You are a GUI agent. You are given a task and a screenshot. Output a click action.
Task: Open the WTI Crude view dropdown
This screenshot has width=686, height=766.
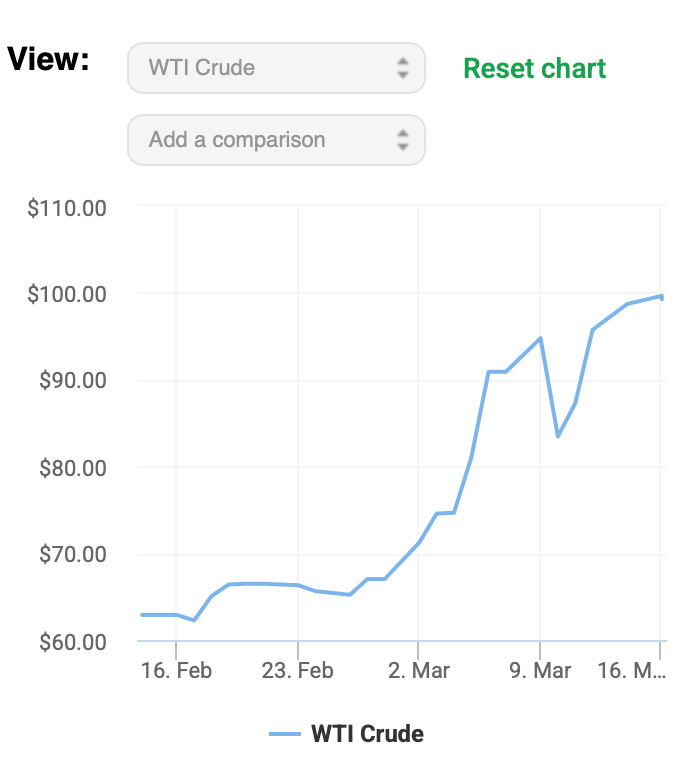[276, 68]
